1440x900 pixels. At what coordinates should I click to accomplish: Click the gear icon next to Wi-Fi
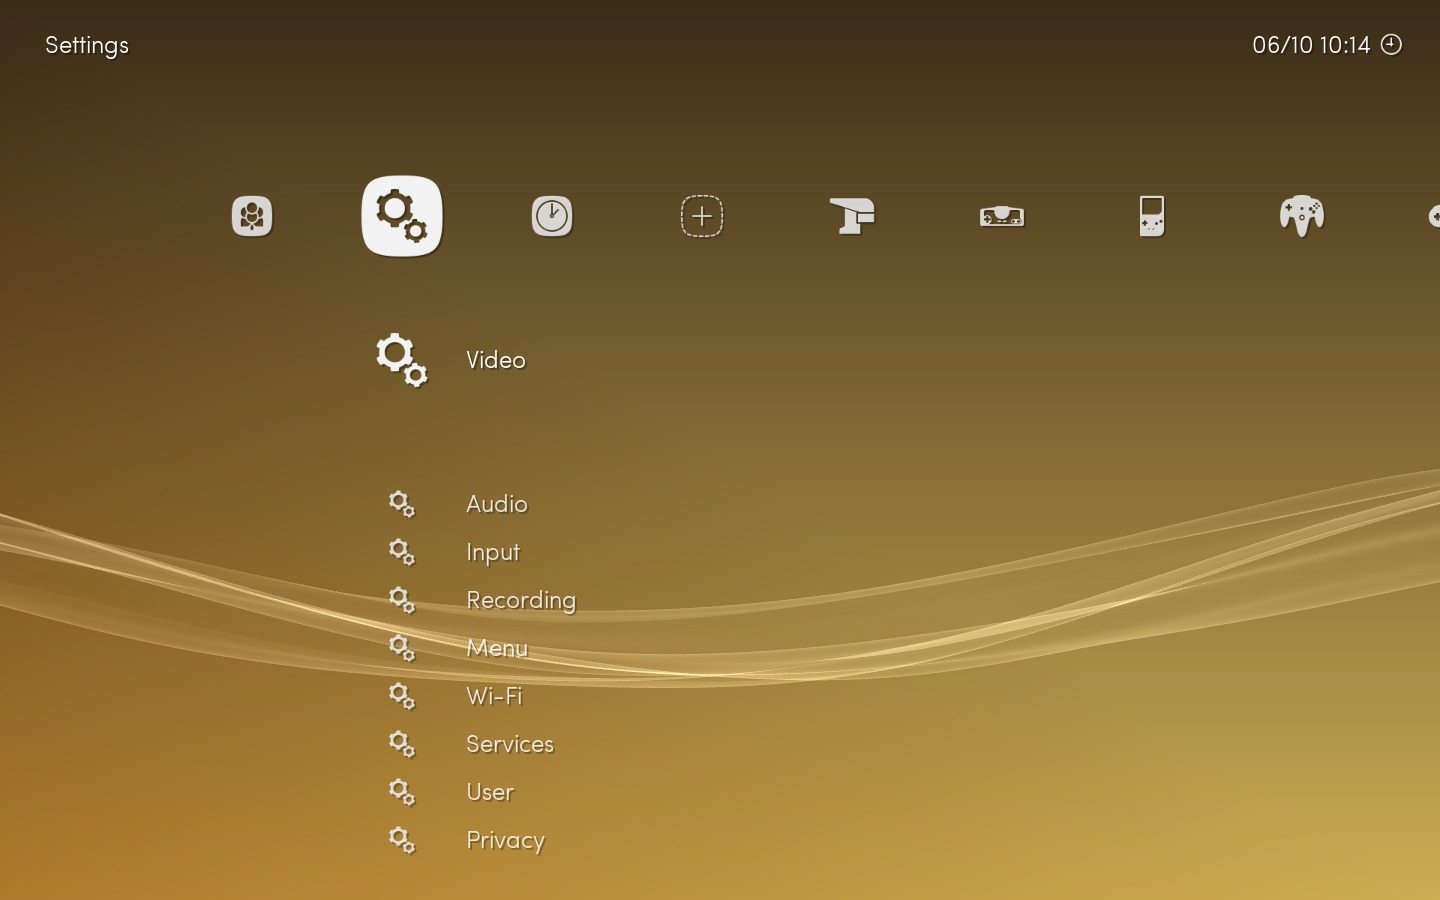[x=402, y=696]
